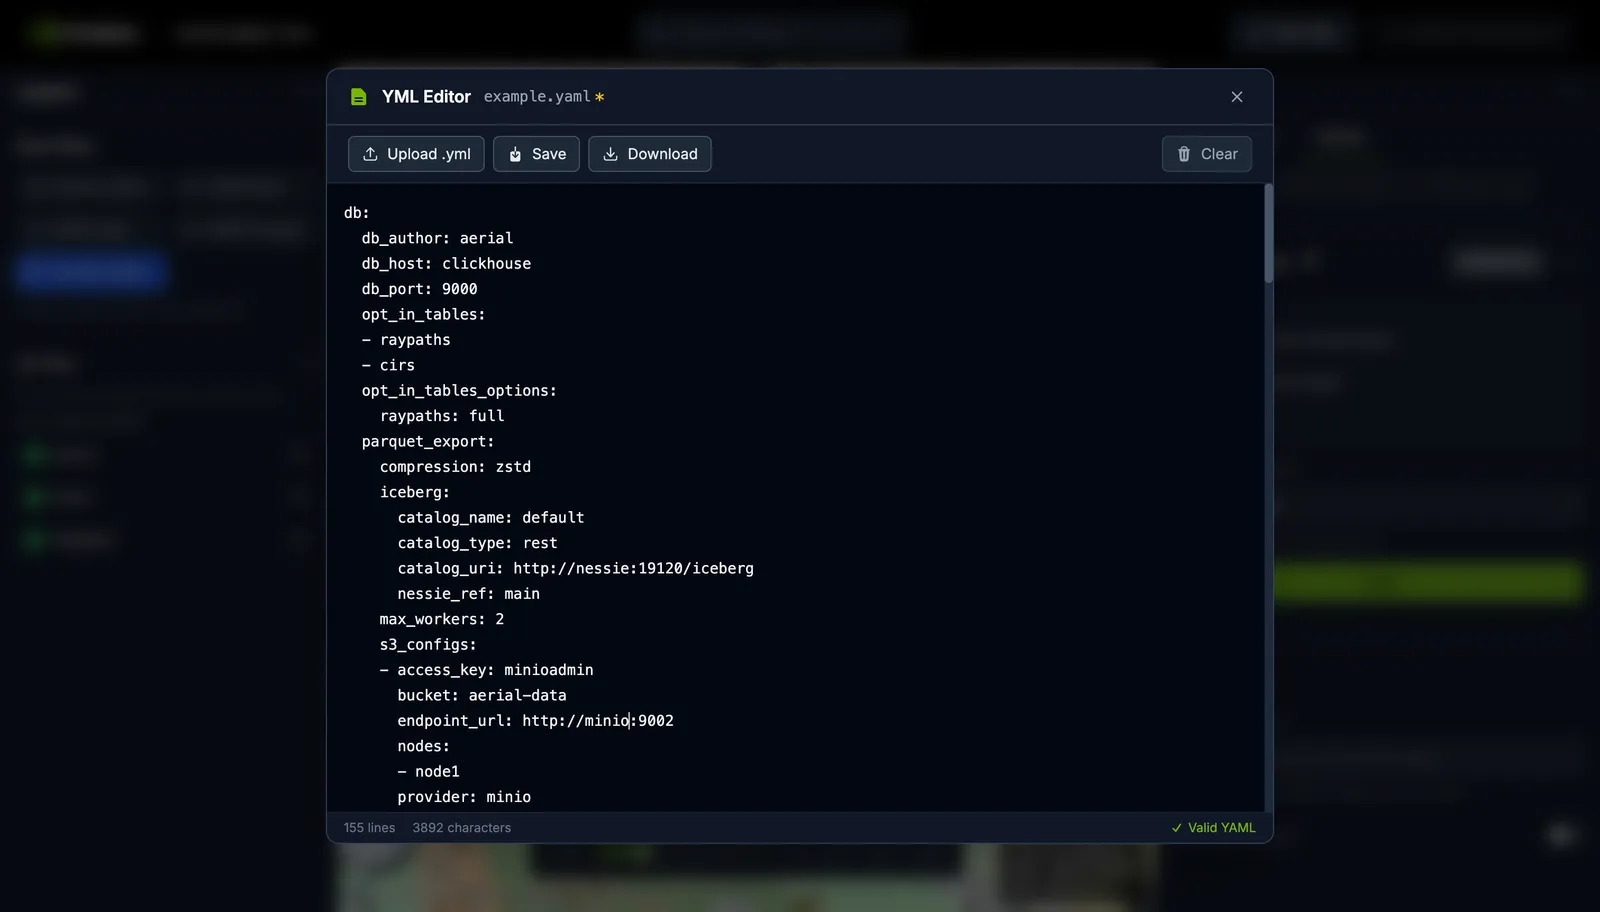Click the 'bucket: aerial-data' line
The width and height of the screenshot is (1600, 912).
482,696
